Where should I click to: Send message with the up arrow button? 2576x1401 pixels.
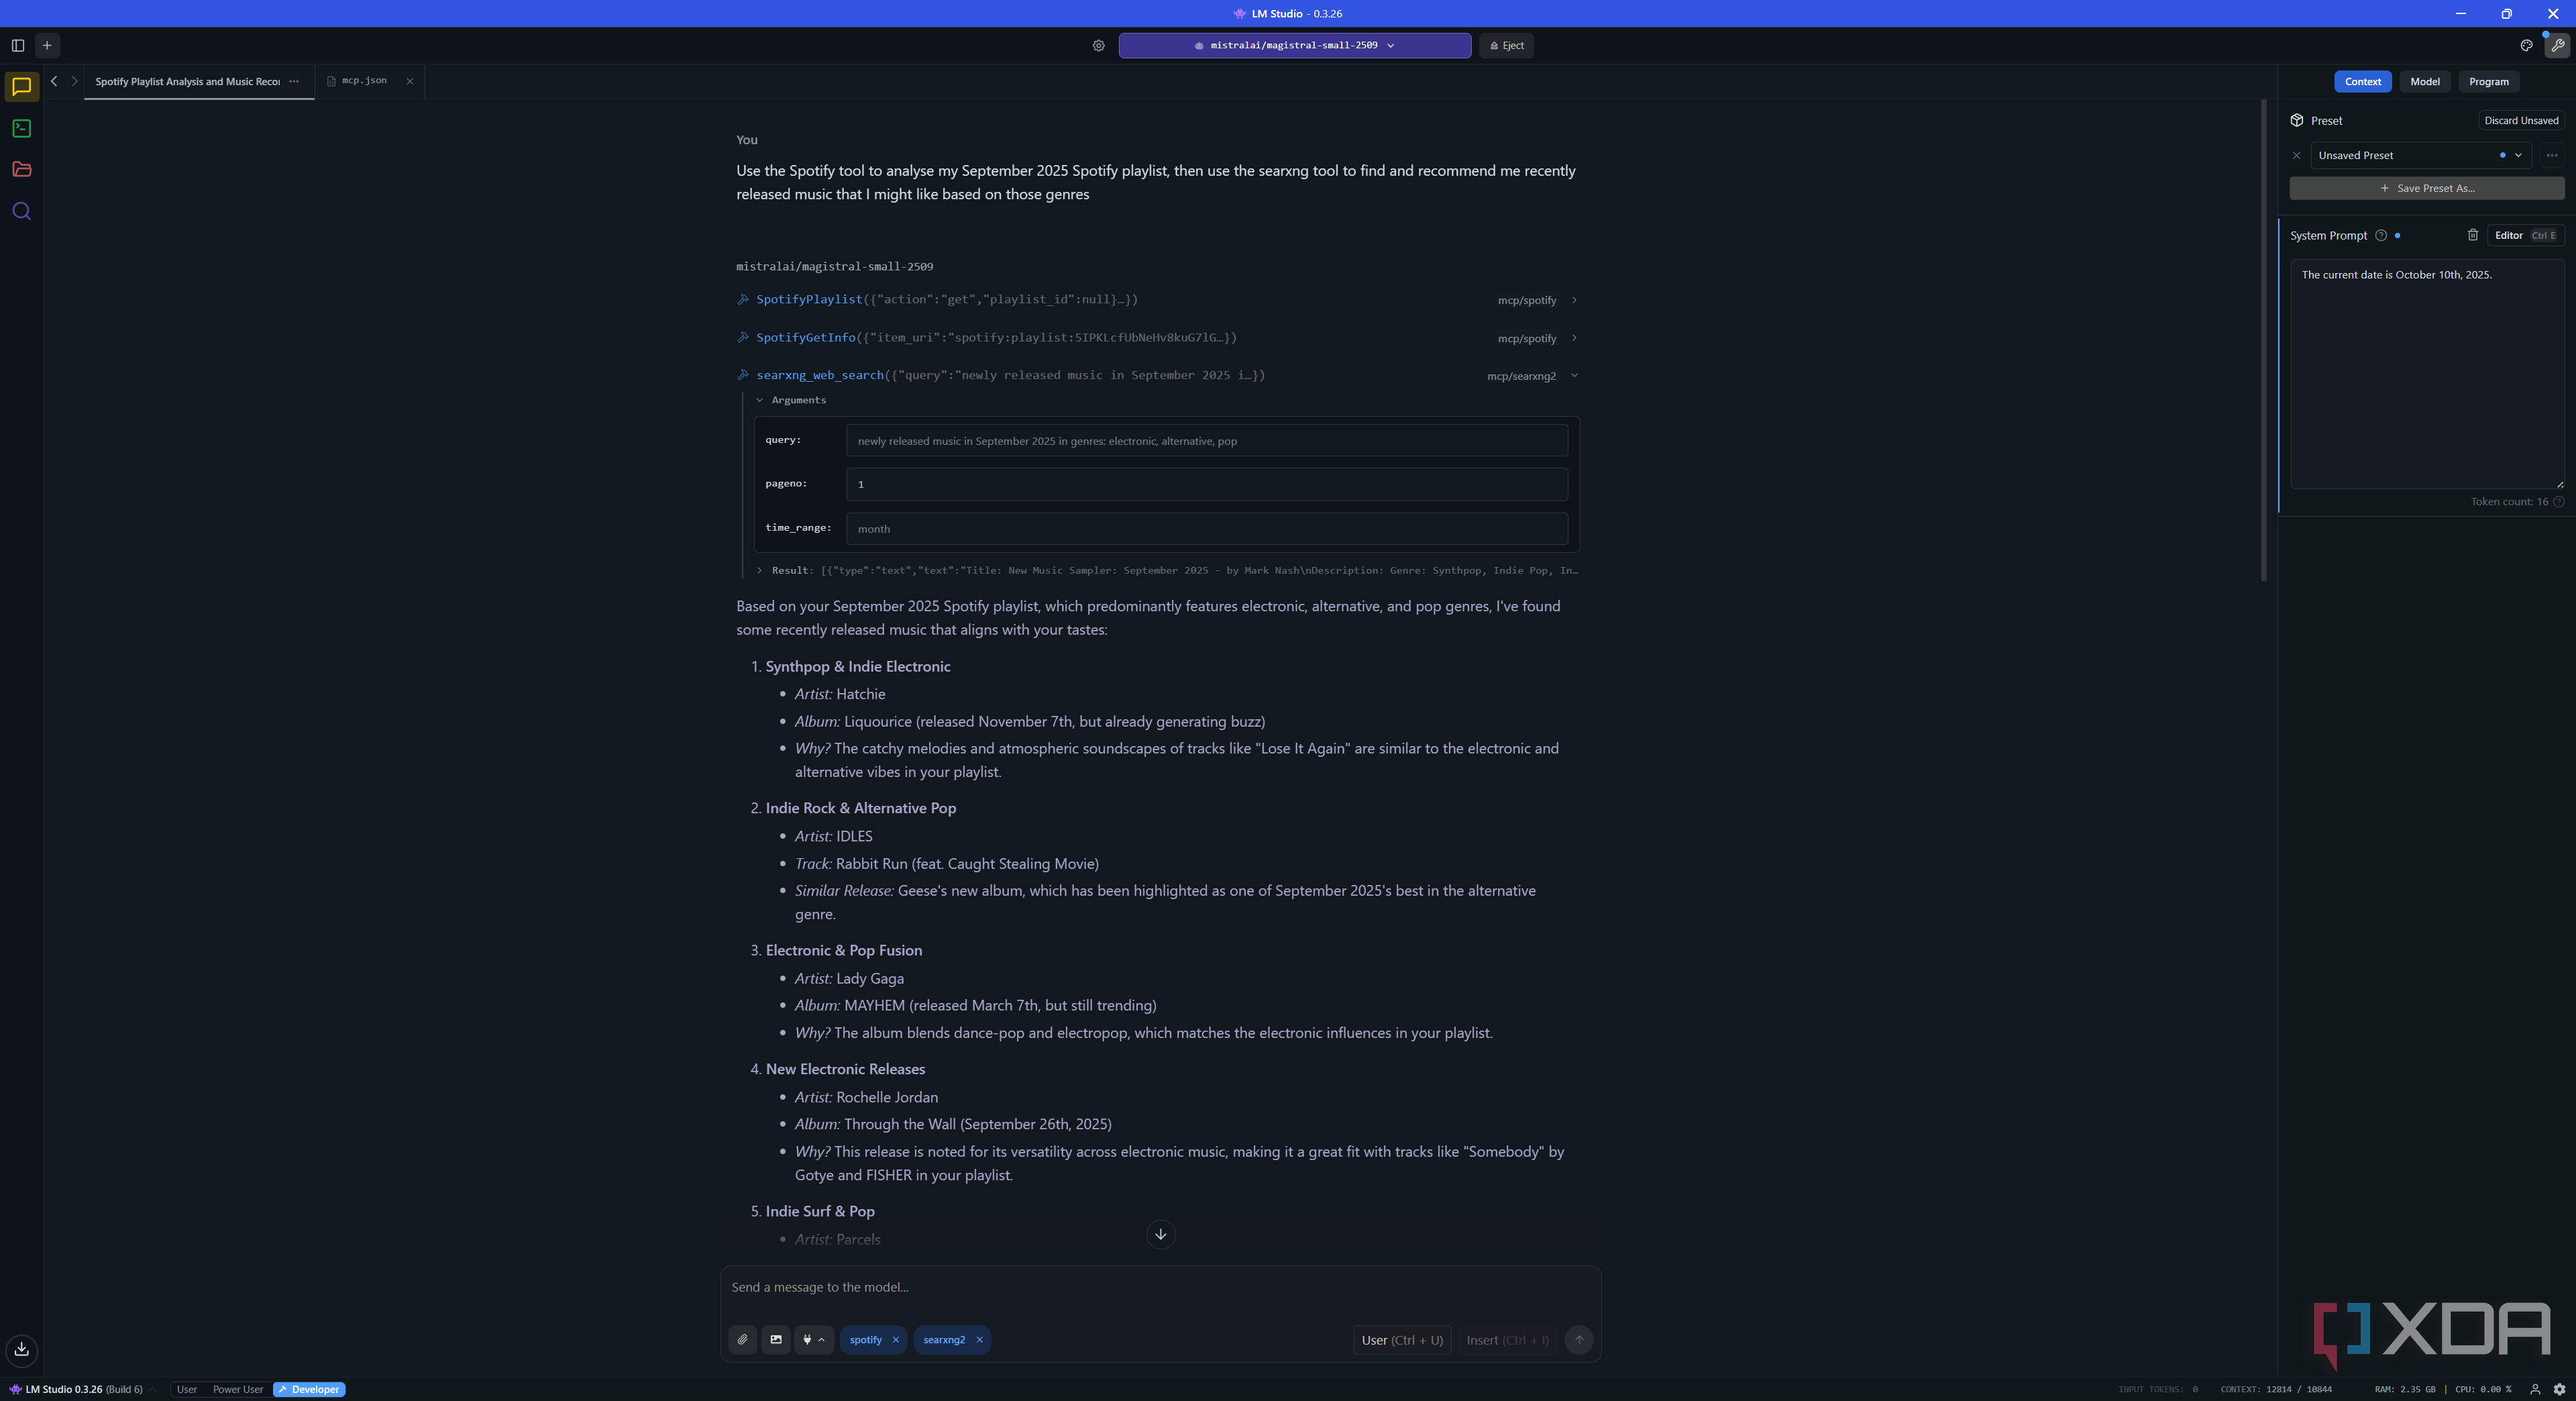click(x=1579, y=1340)
